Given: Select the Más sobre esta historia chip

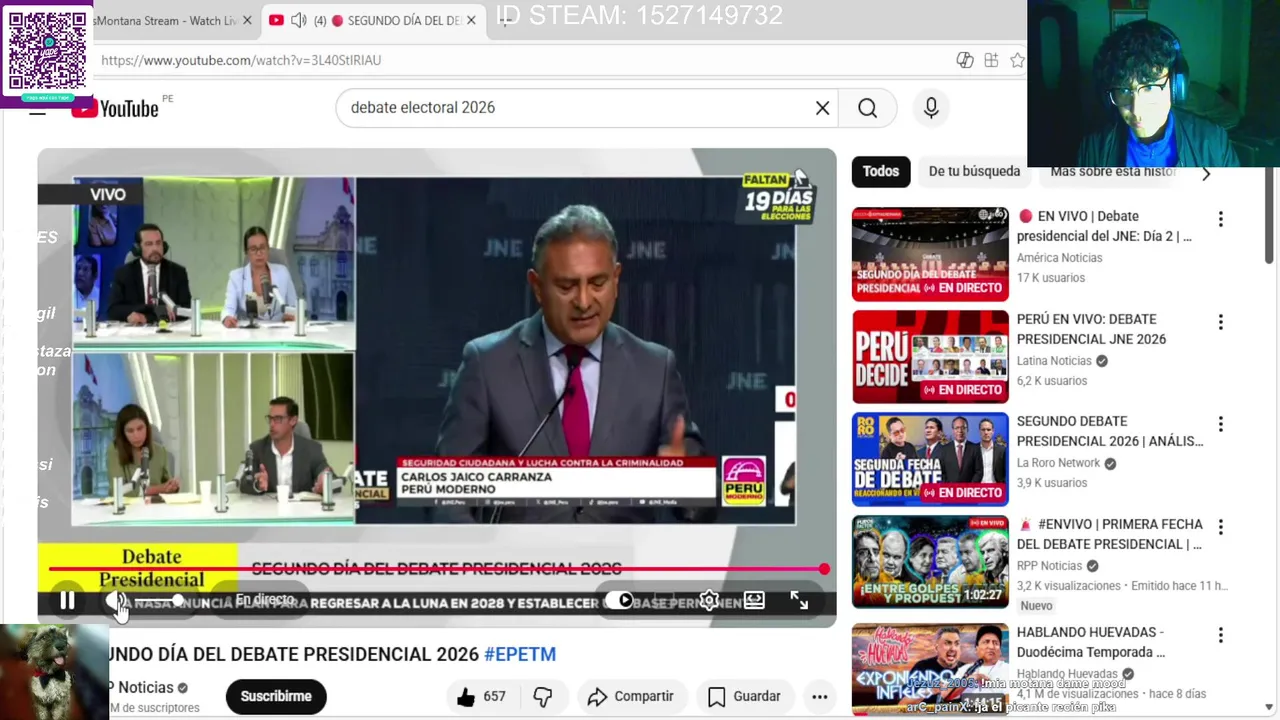Looking at the screenshot, I should pos(1112,172).
